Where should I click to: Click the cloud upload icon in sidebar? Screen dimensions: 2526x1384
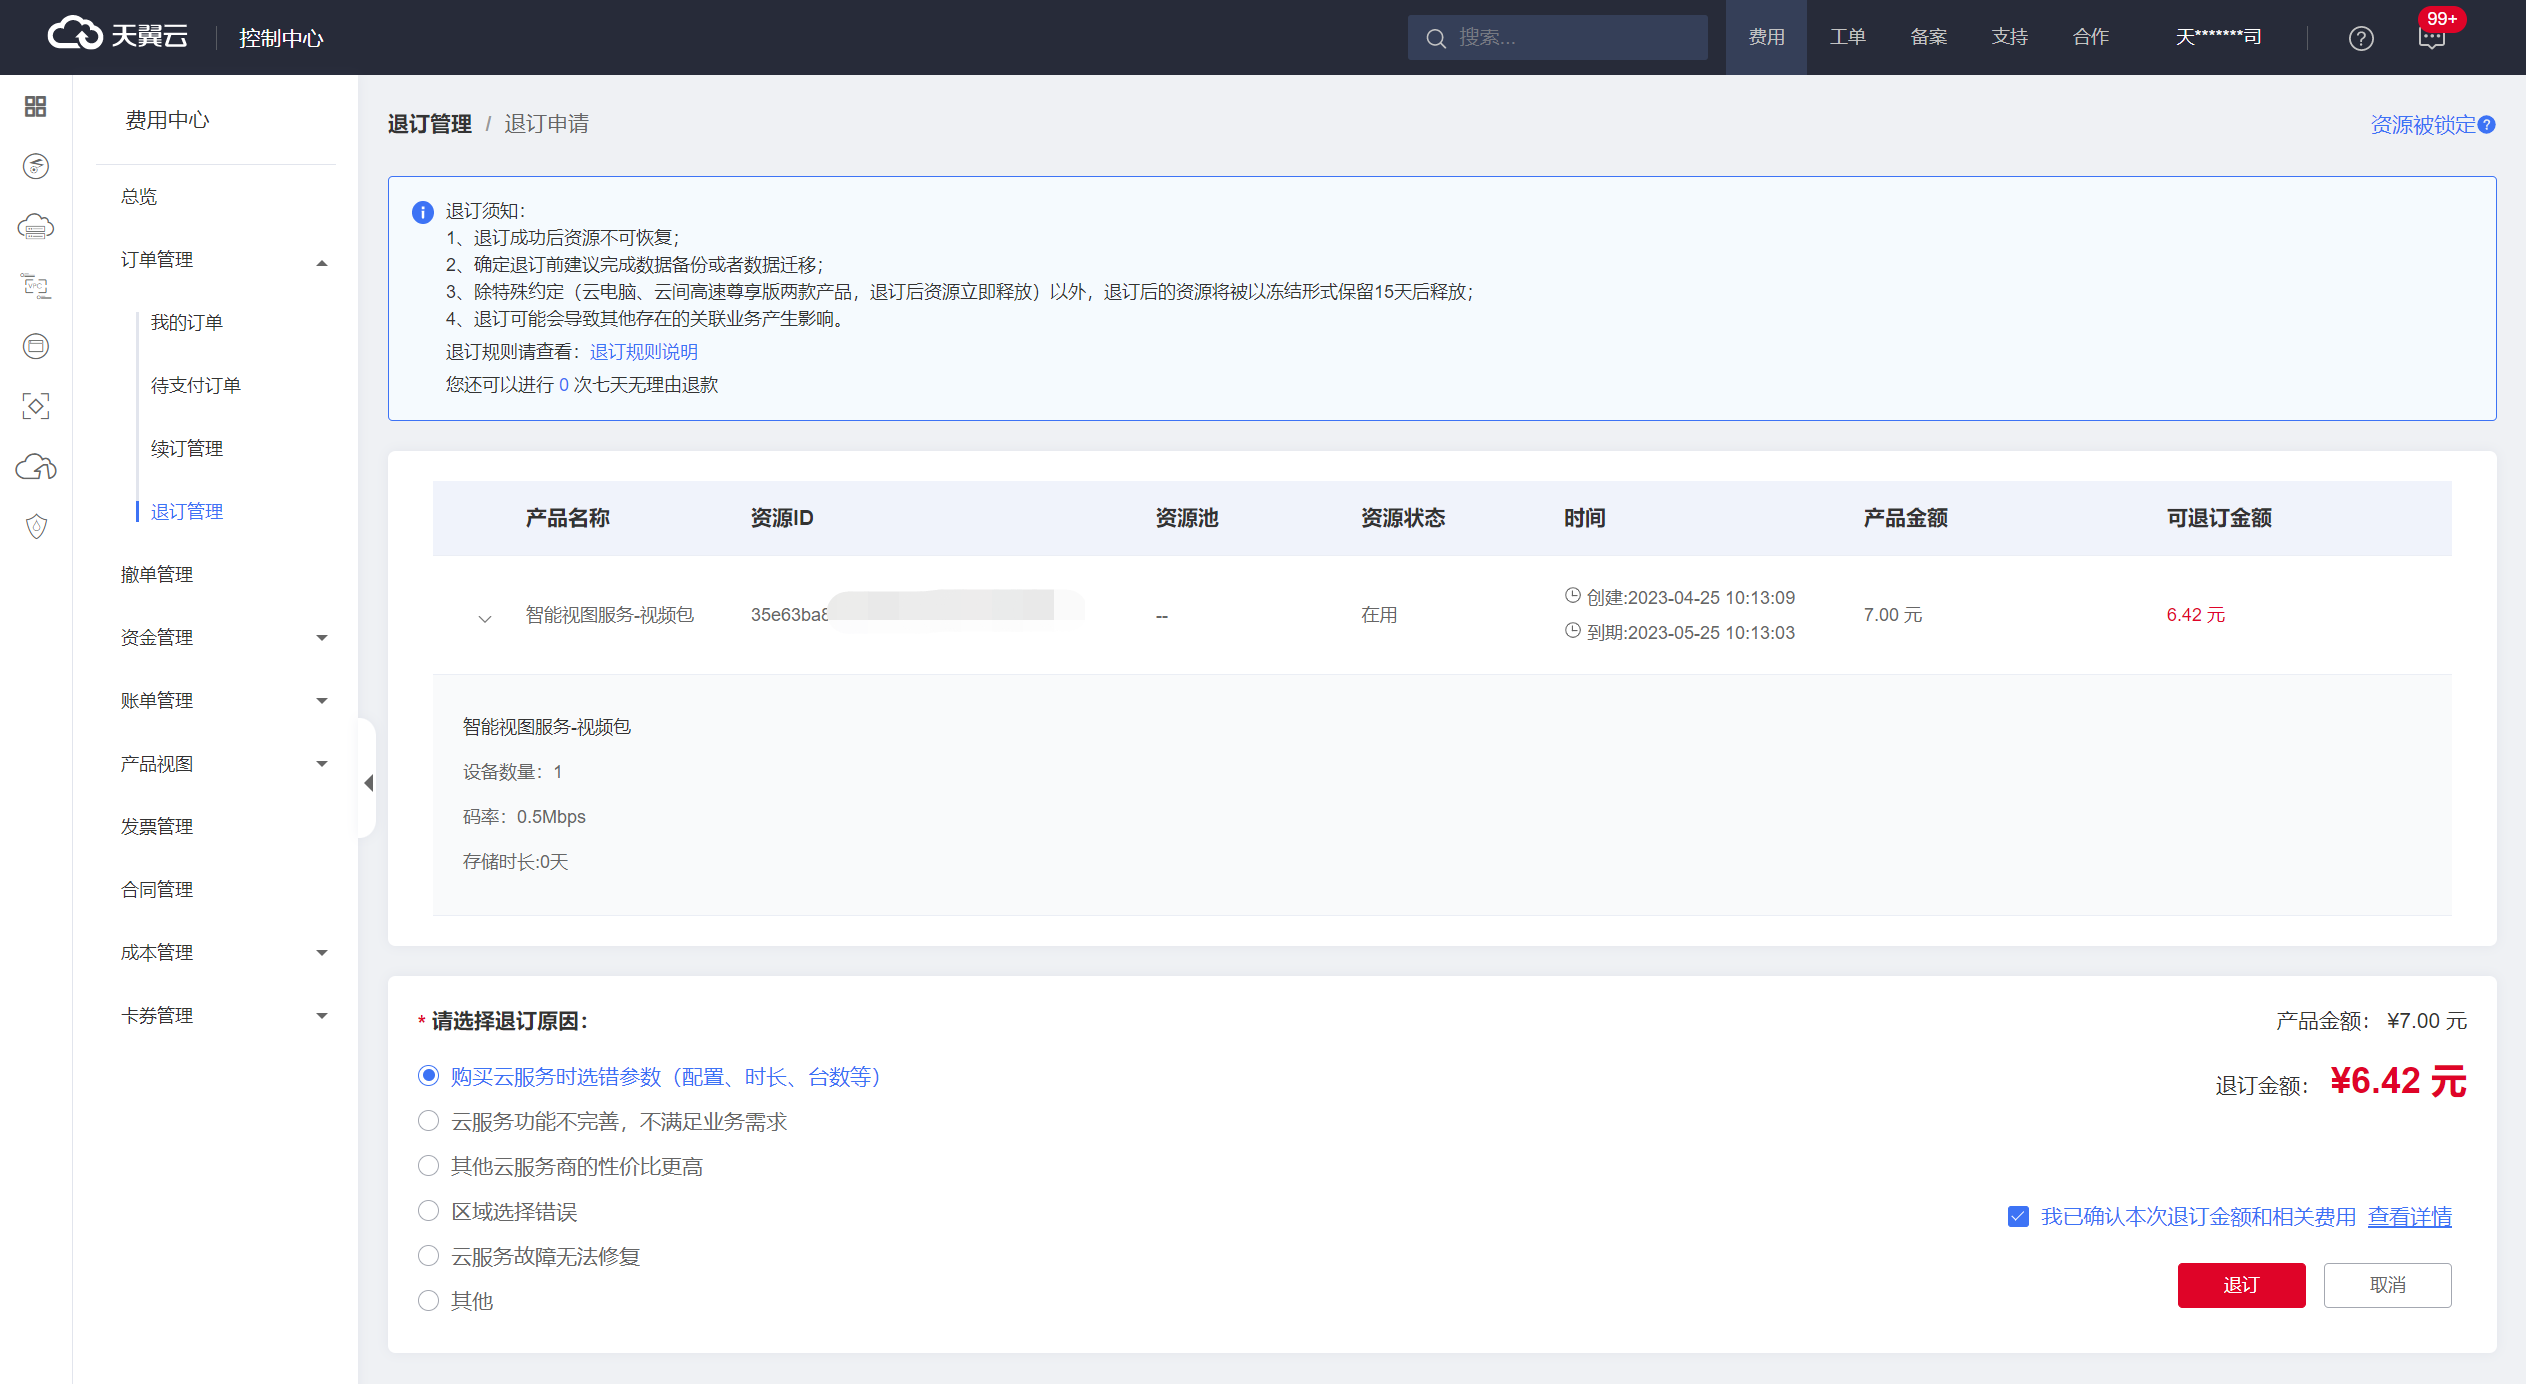point(36,467)
